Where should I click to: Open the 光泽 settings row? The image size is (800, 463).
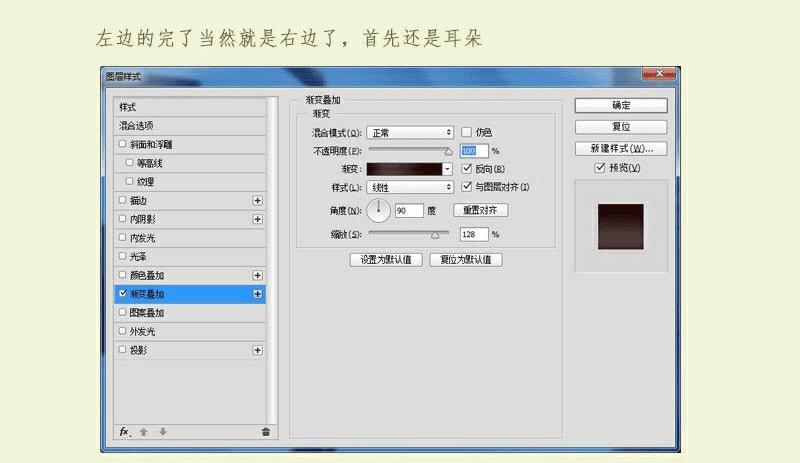tap(190, 256)
